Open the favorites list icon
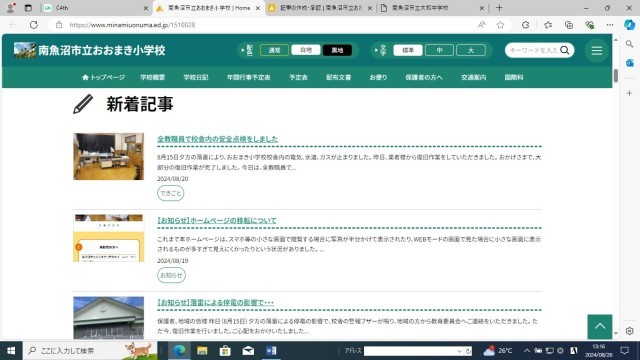Viewport: 640px width, 360px height. click(548, 25)
